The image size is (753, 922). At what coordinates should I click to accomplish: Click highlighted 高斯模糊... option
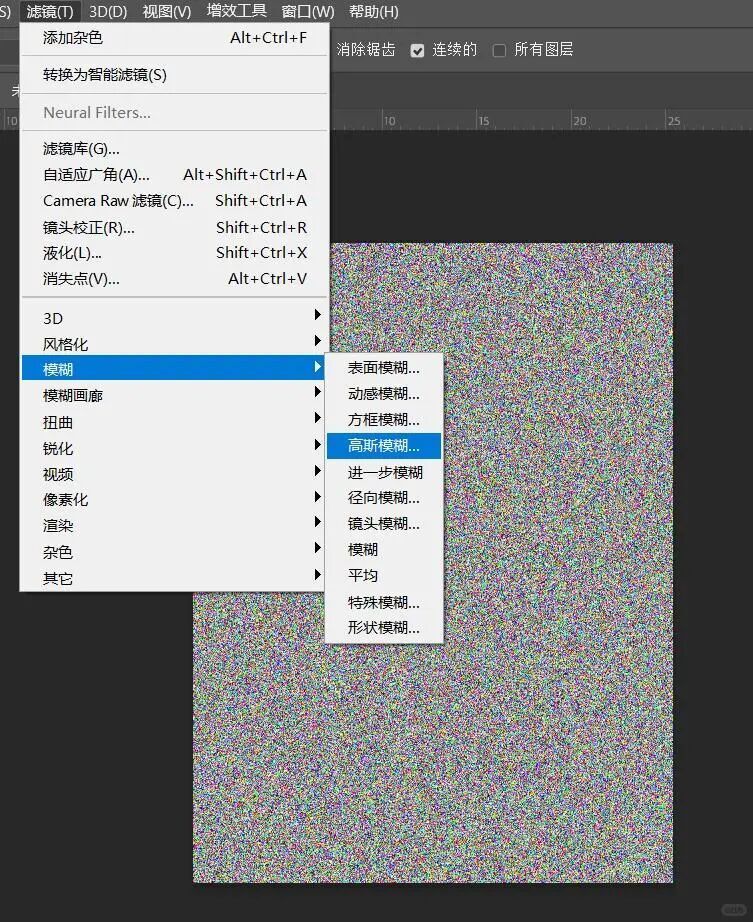[x=384, y=446]
